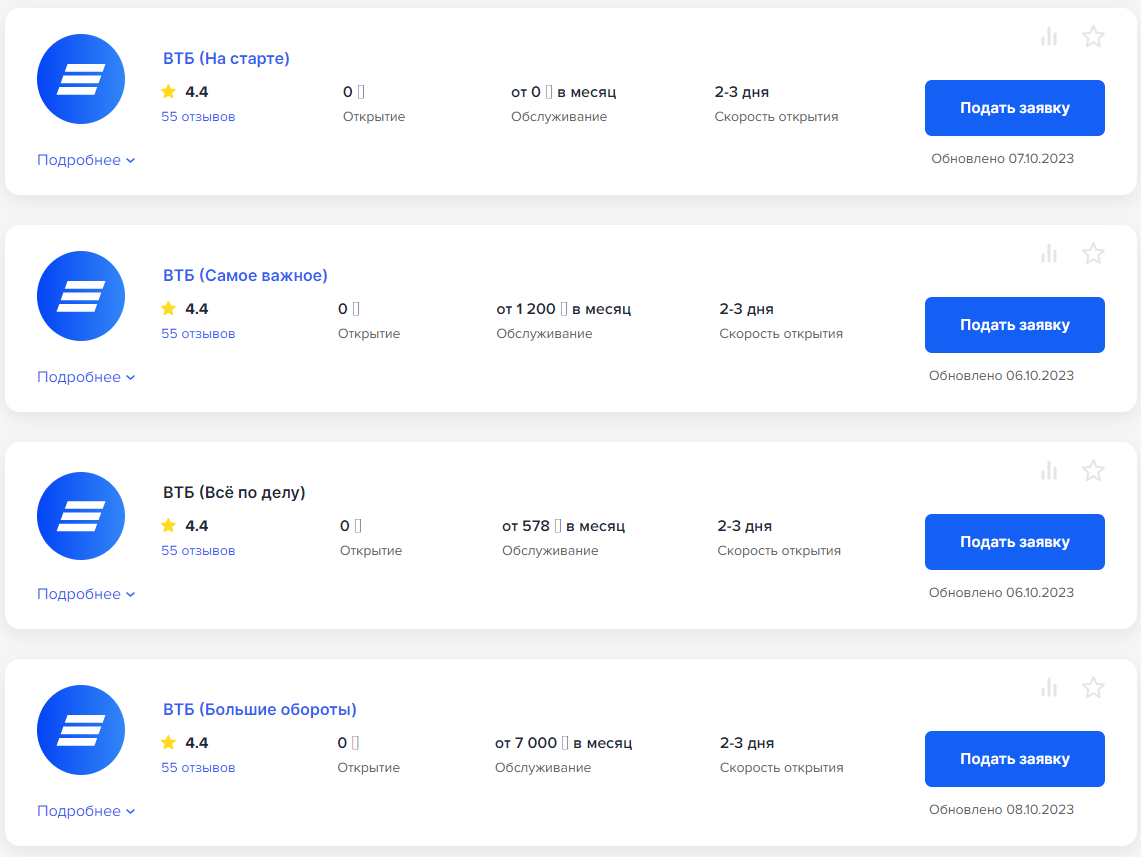1141x857 pixels.
Task: Click '2-3 дня' opening speed of ВТБ (На старте)
Action: (x=742, y=92)
